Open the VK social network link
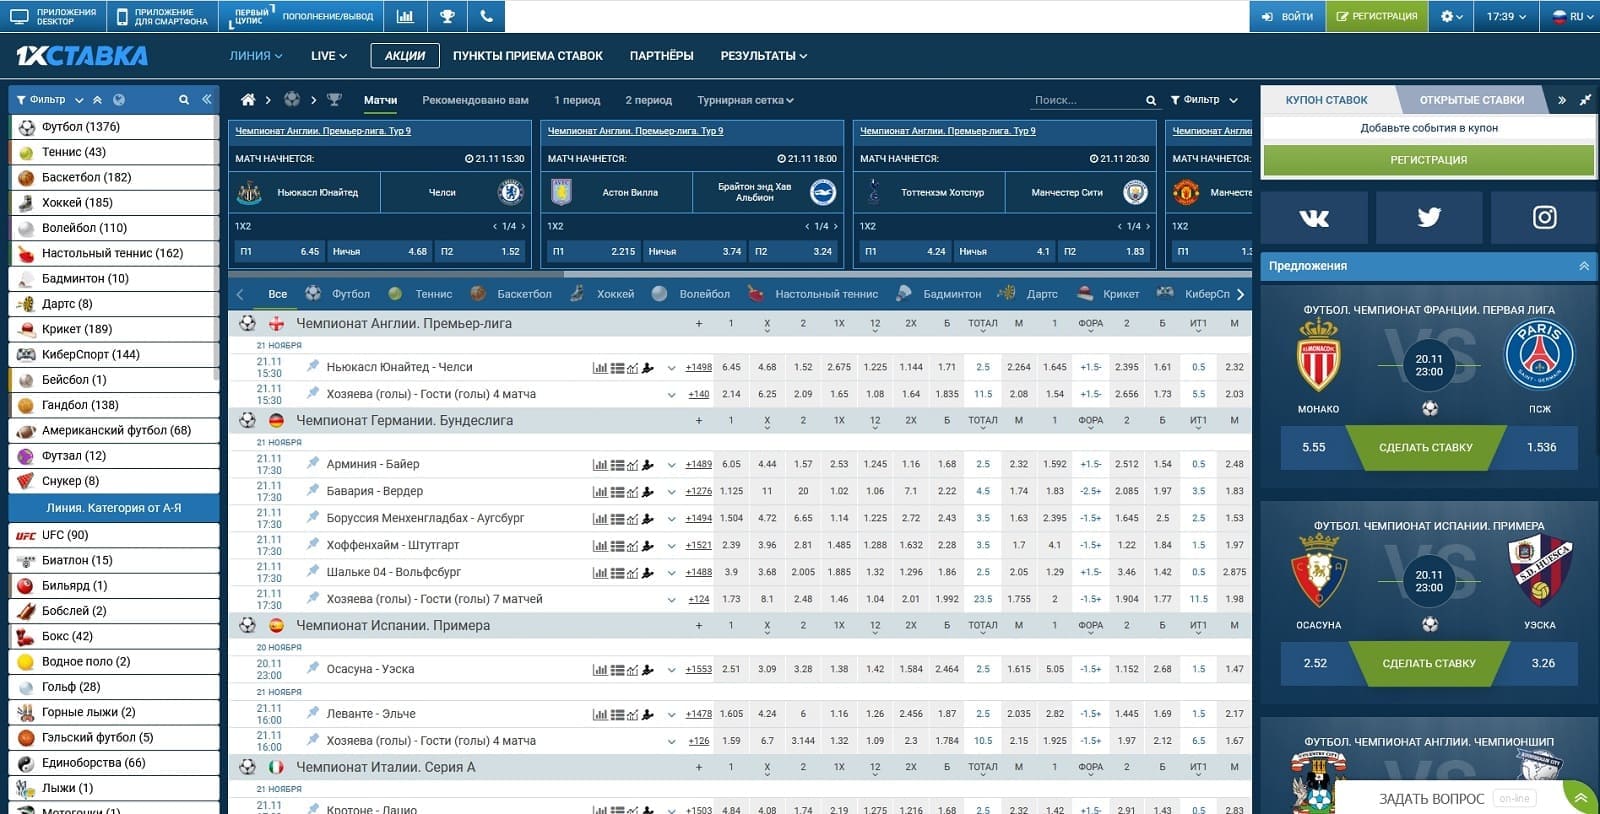This screenshot has width=1600, height=814. tap(1314, 217)
